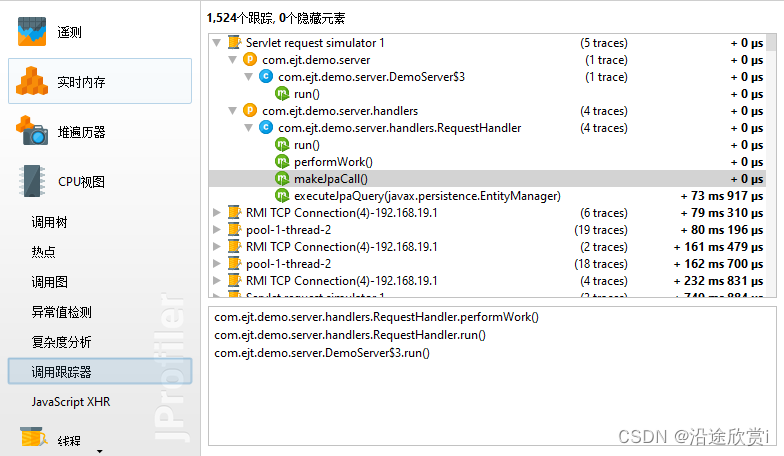This screenshot has width=784, height=456.
Task: Expand RMI TCP Connection node with 4 traces
Action: (216, 280)
